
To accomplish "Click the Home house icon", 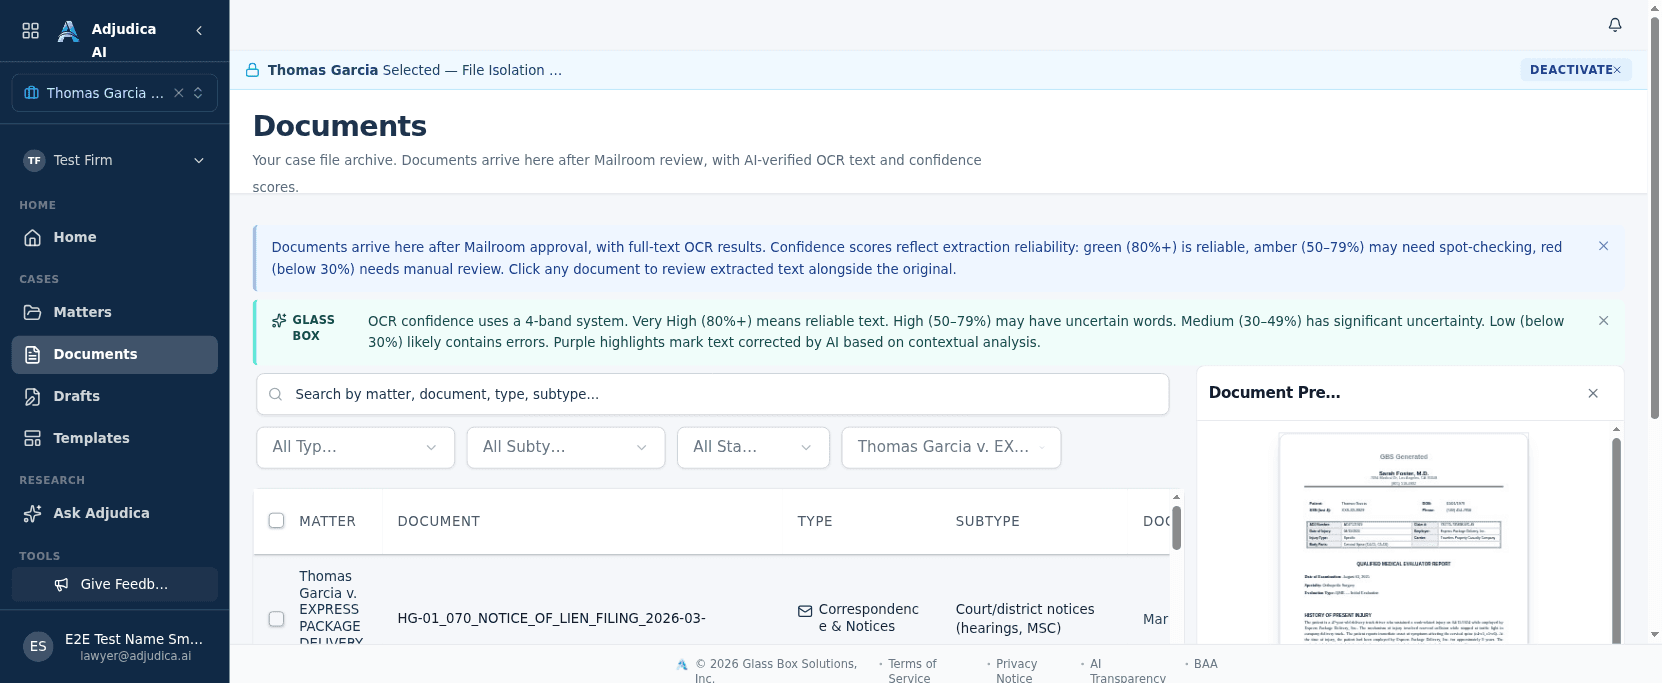I will [33, 237].
